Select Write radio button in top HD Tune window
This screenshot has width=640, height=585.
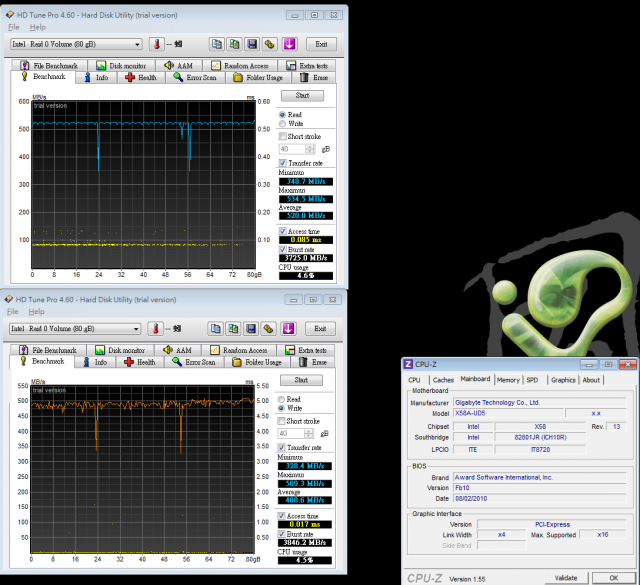click(x=282, y=124)
